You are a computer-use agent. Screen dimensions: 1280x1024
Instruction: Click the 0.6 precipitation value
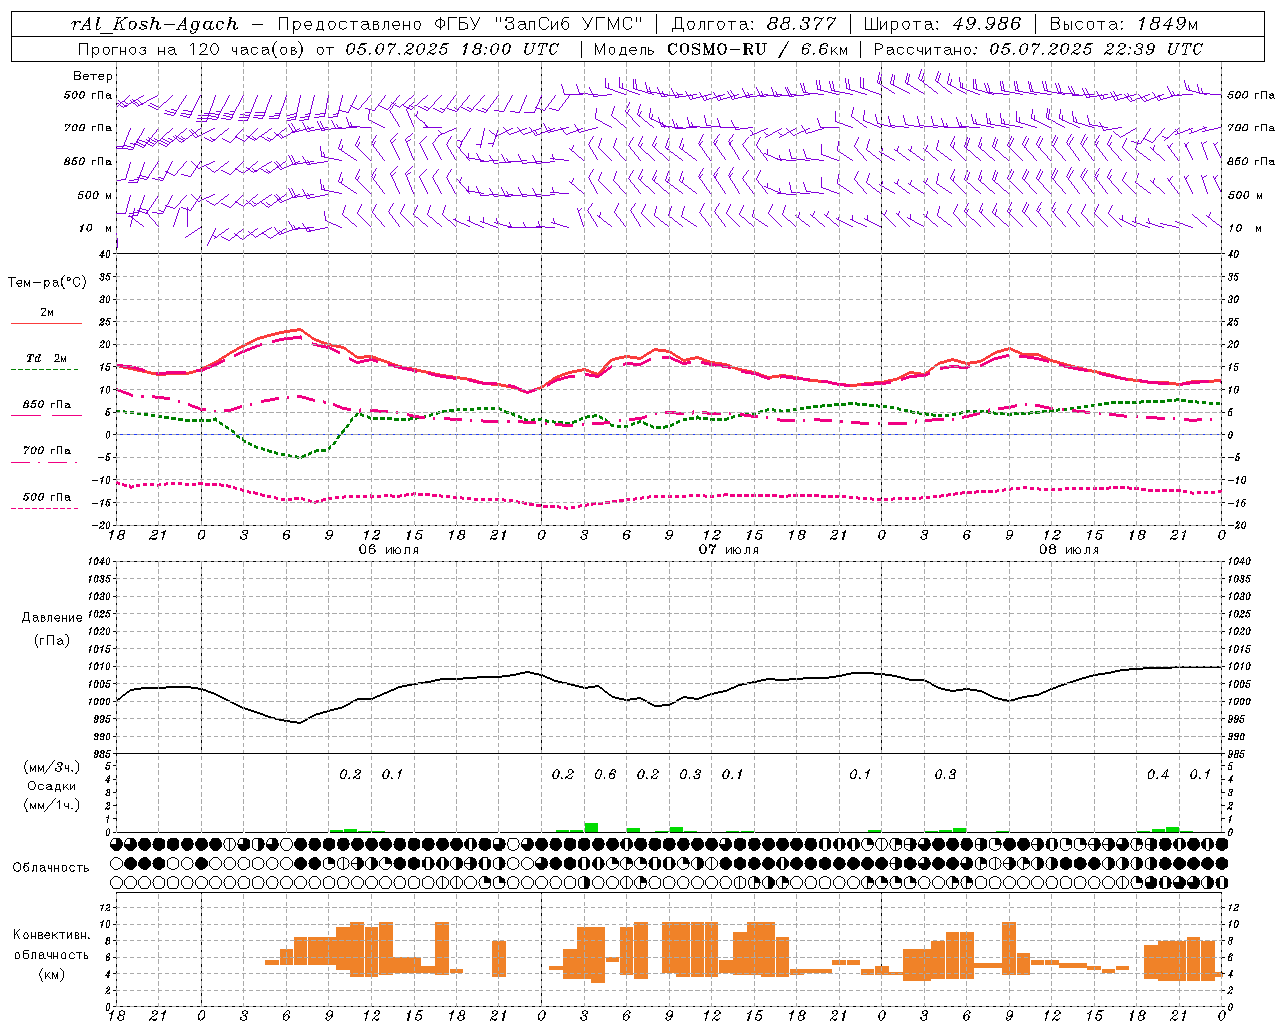tap(605, 774)
